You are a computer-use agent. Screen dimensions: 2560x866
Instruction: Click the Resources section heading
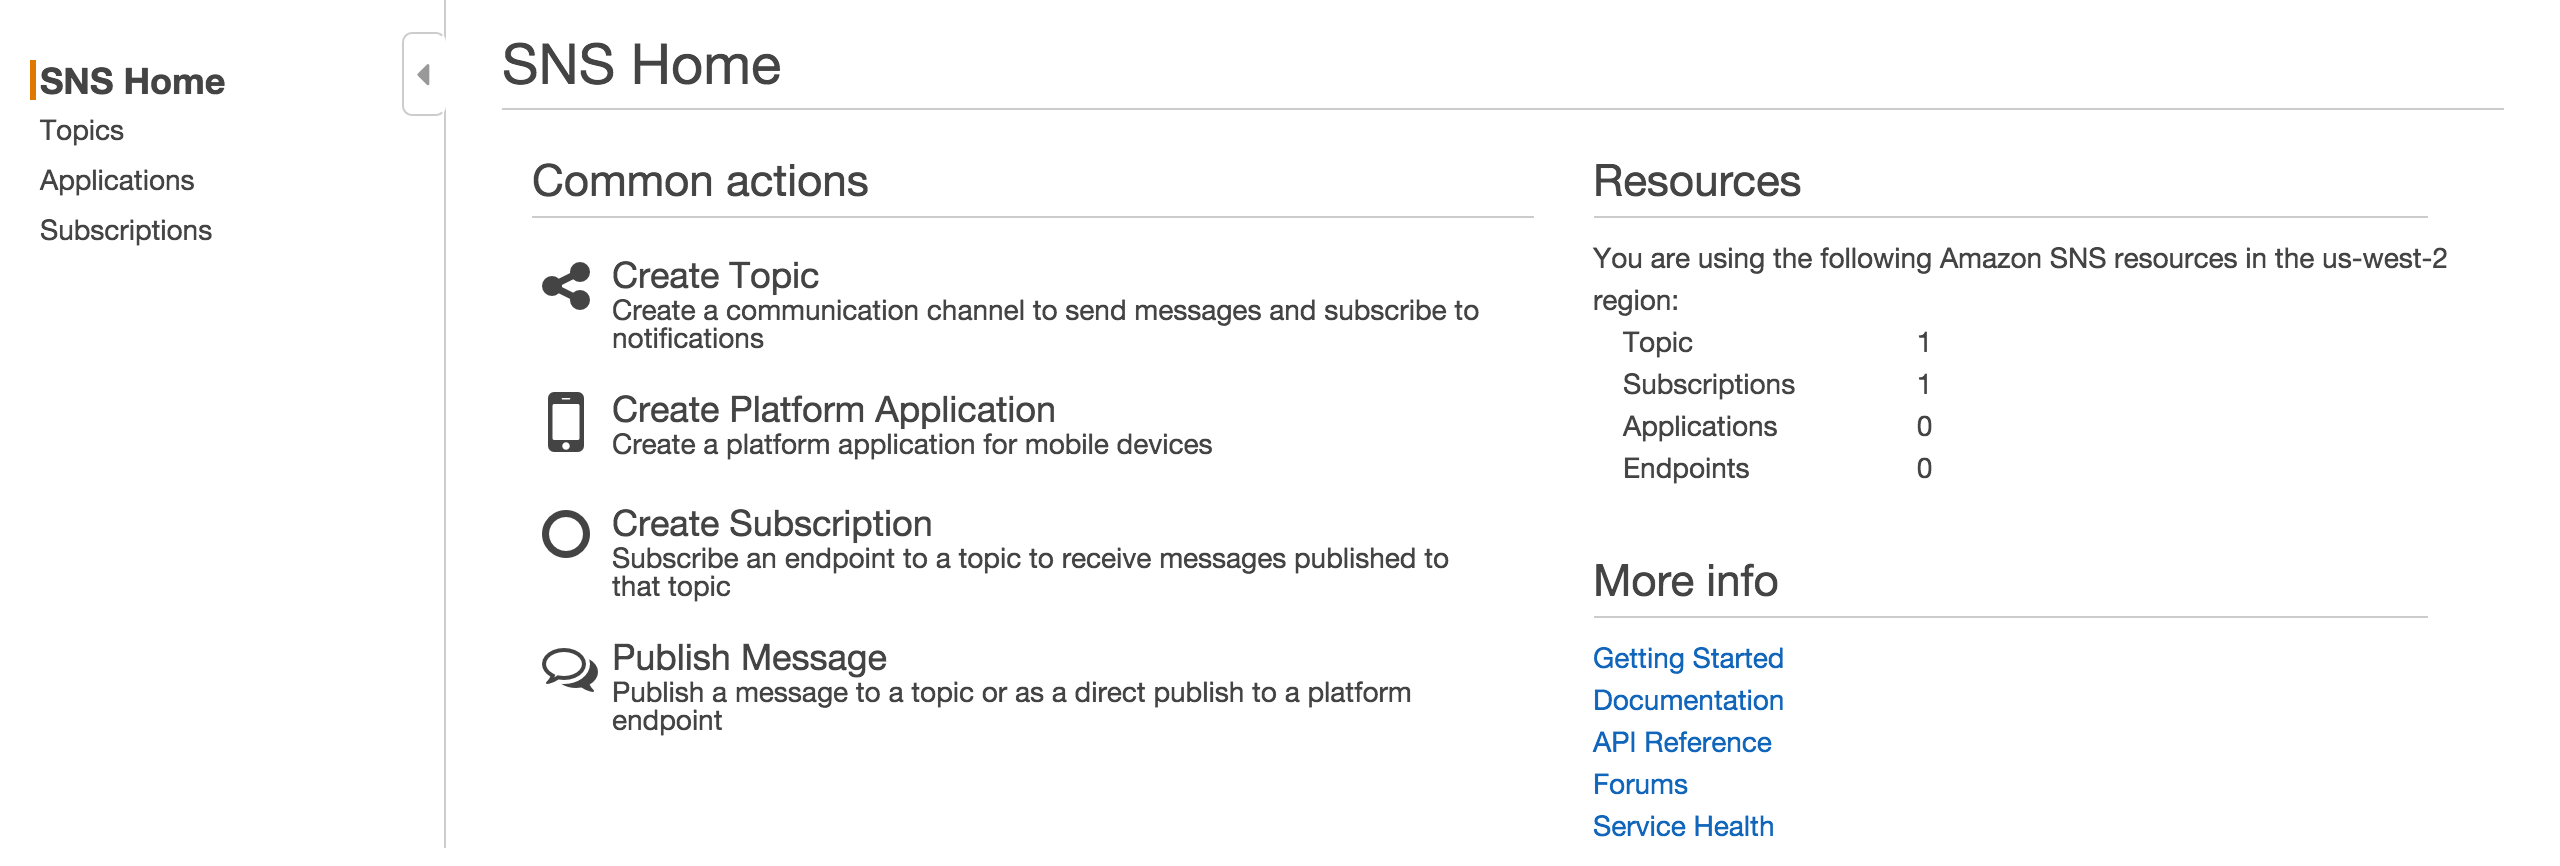1697,181
